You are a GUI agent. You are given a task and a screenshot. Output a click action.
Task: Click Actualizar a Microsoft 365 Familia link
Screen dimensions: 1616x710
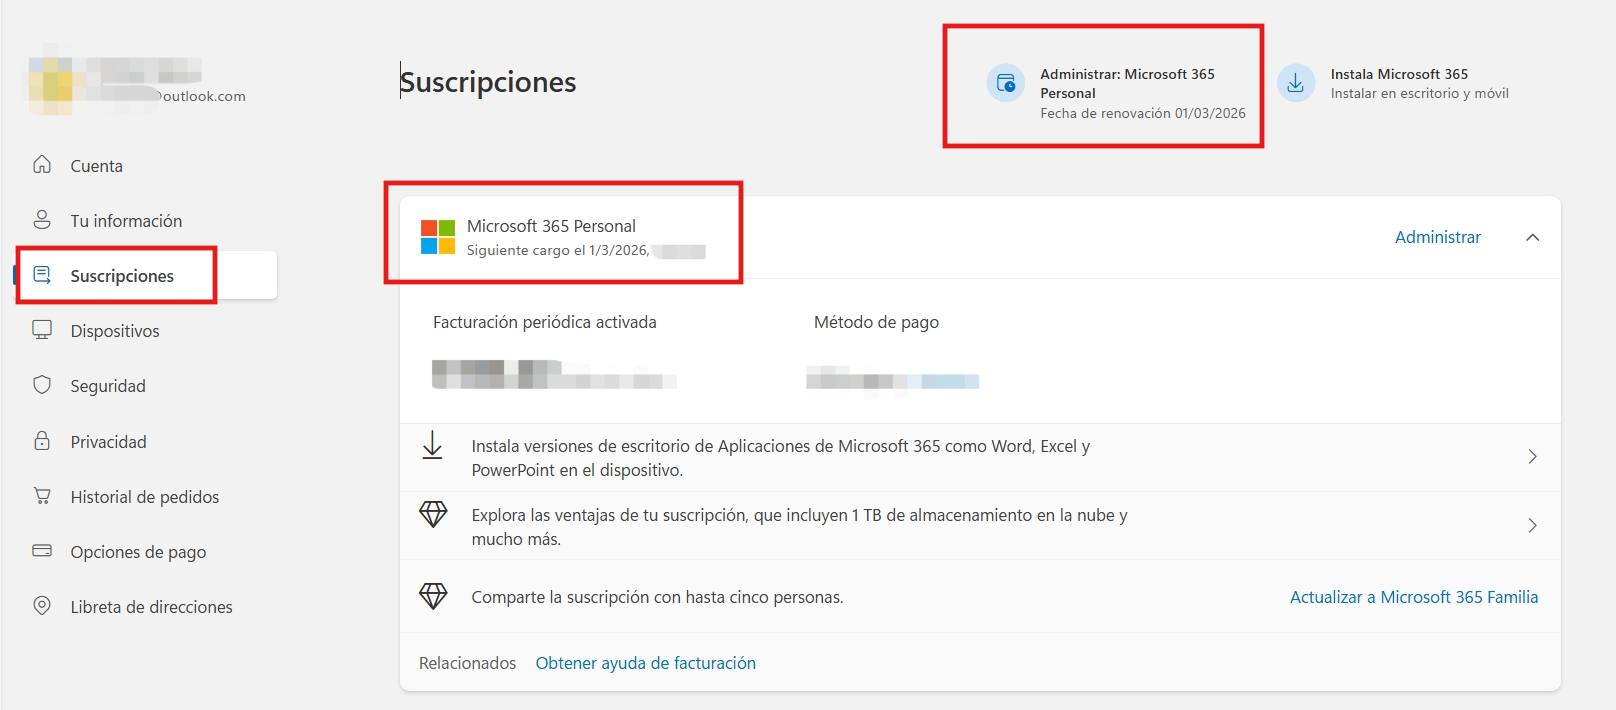pyautogui.click(x=1414, y=597)
